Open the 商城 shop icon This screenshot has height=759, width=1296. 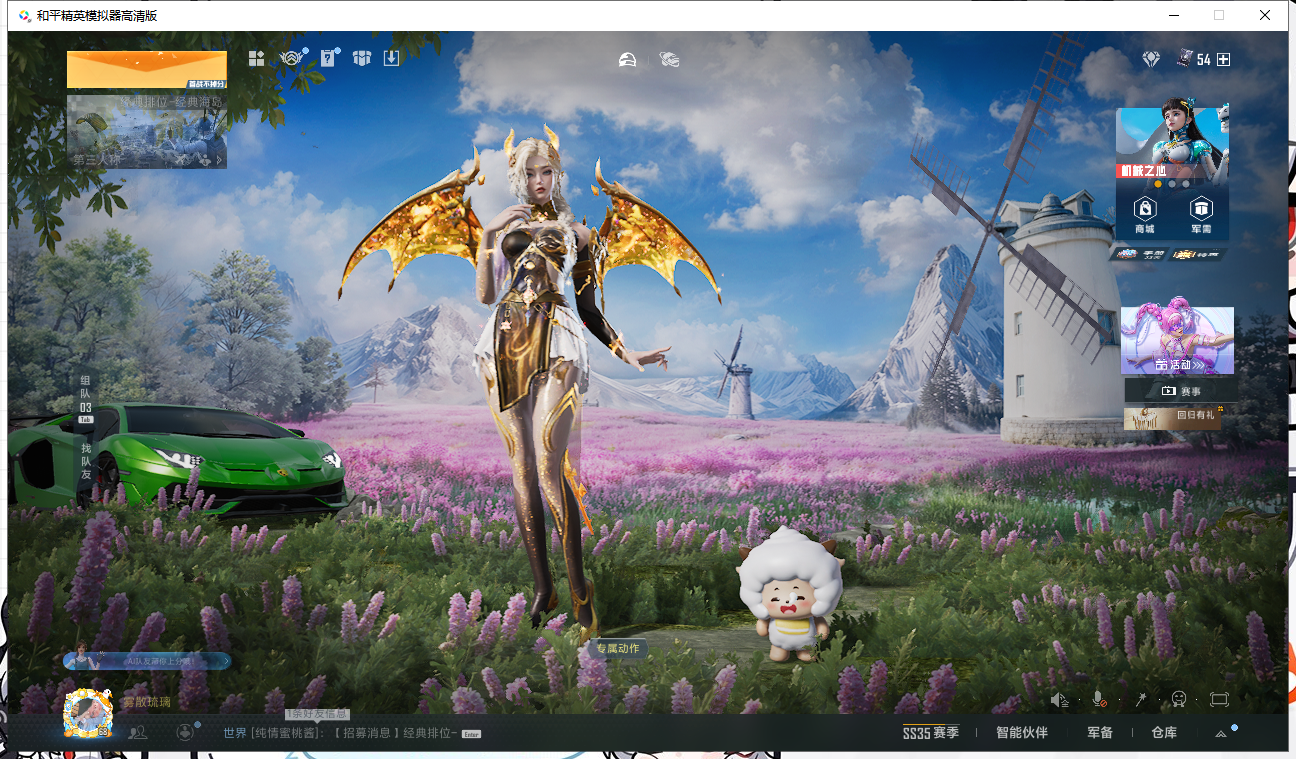coord(1145,214)
